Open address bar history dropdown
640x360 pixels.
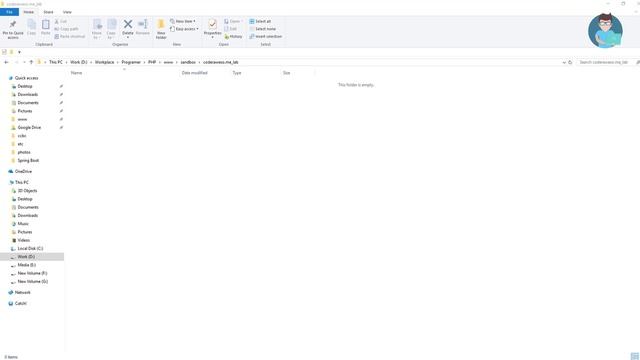point(564,62)
